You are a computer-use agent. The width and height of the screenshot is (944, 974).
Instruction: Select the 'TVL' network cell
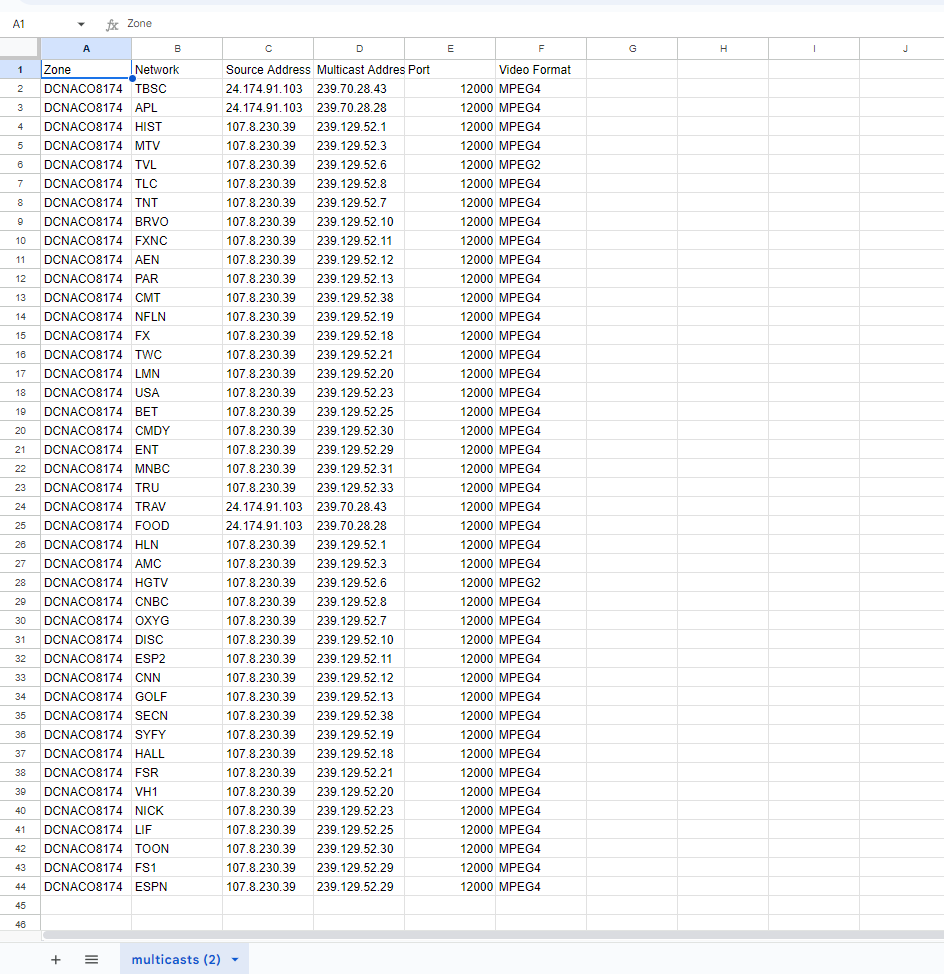[177, 165]
